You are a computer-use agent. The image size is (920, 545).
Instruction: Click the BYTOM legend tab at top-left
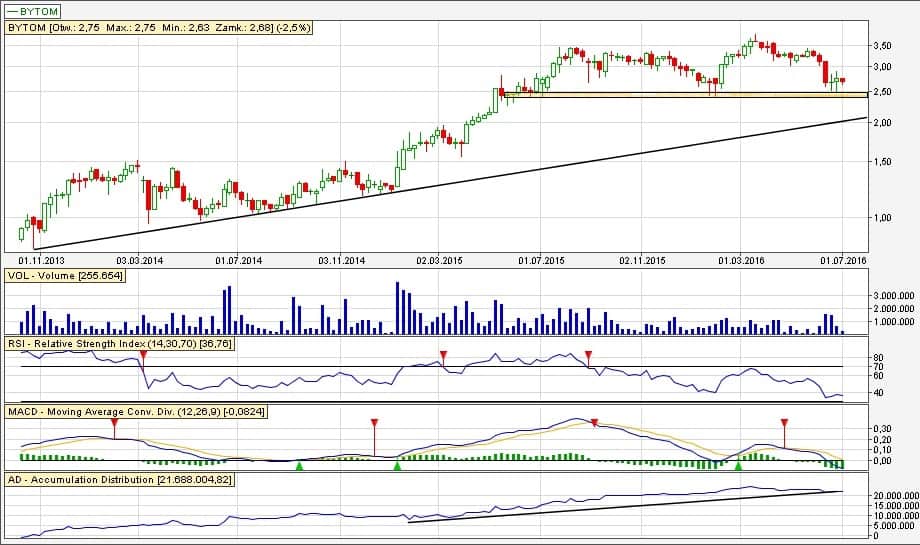point(34,11)
